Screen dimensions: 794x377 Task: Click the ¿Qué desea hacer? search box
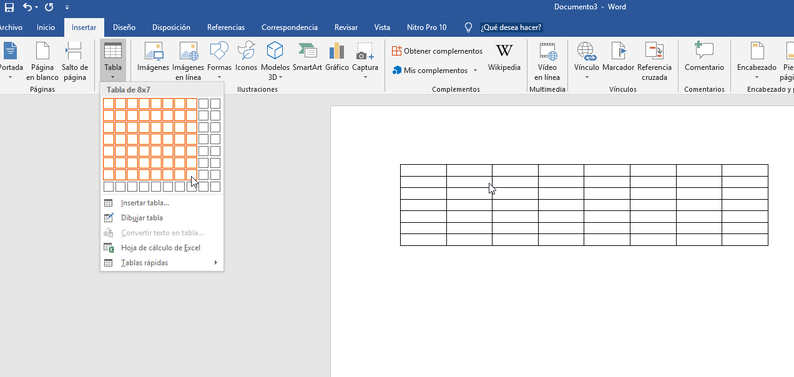tap(511, 27)
